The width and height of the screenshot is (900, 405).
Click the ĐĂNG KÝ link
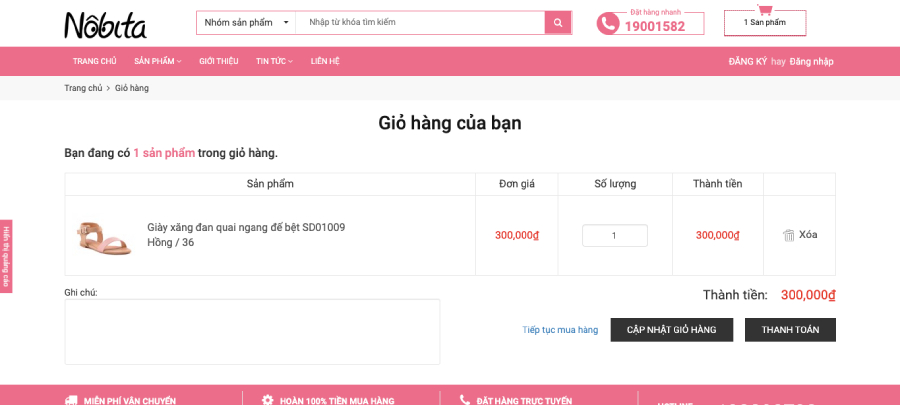(748, 61)
